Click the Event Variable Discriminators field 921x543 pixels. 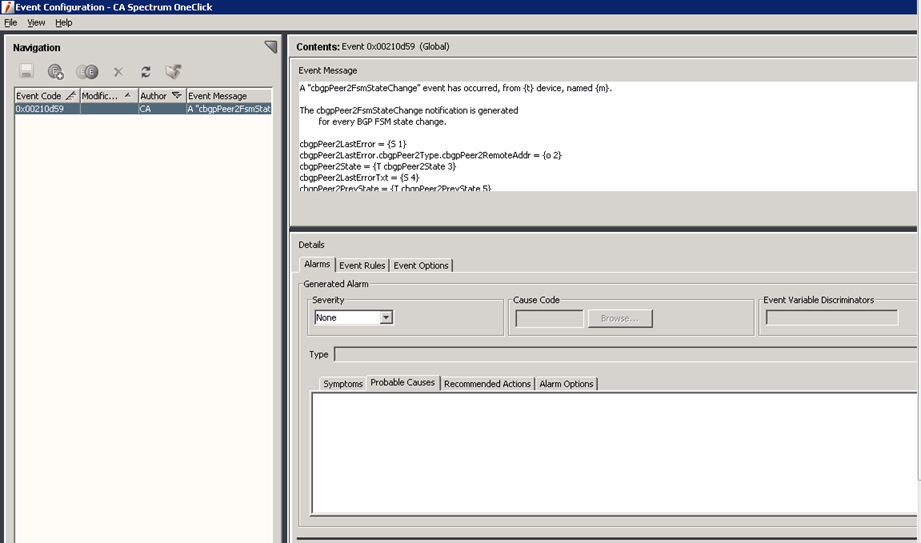pyautogui.click(x=831, y=318)
